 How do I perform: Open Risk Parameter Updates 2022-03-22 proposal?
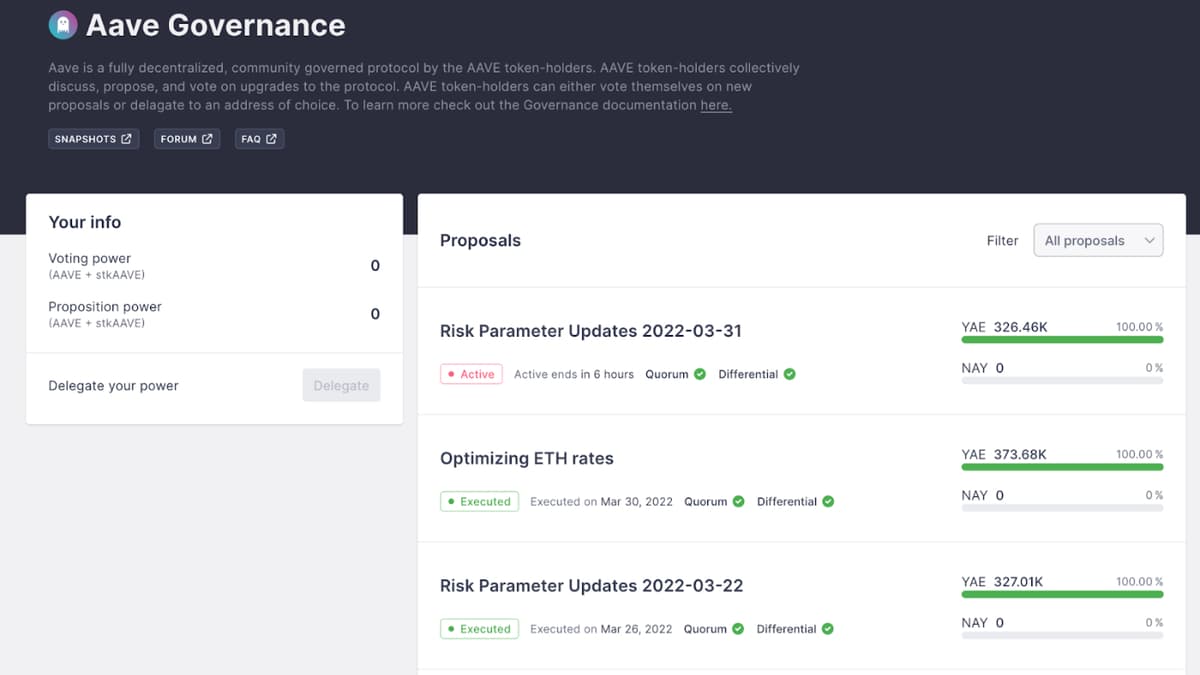[592, 585]
